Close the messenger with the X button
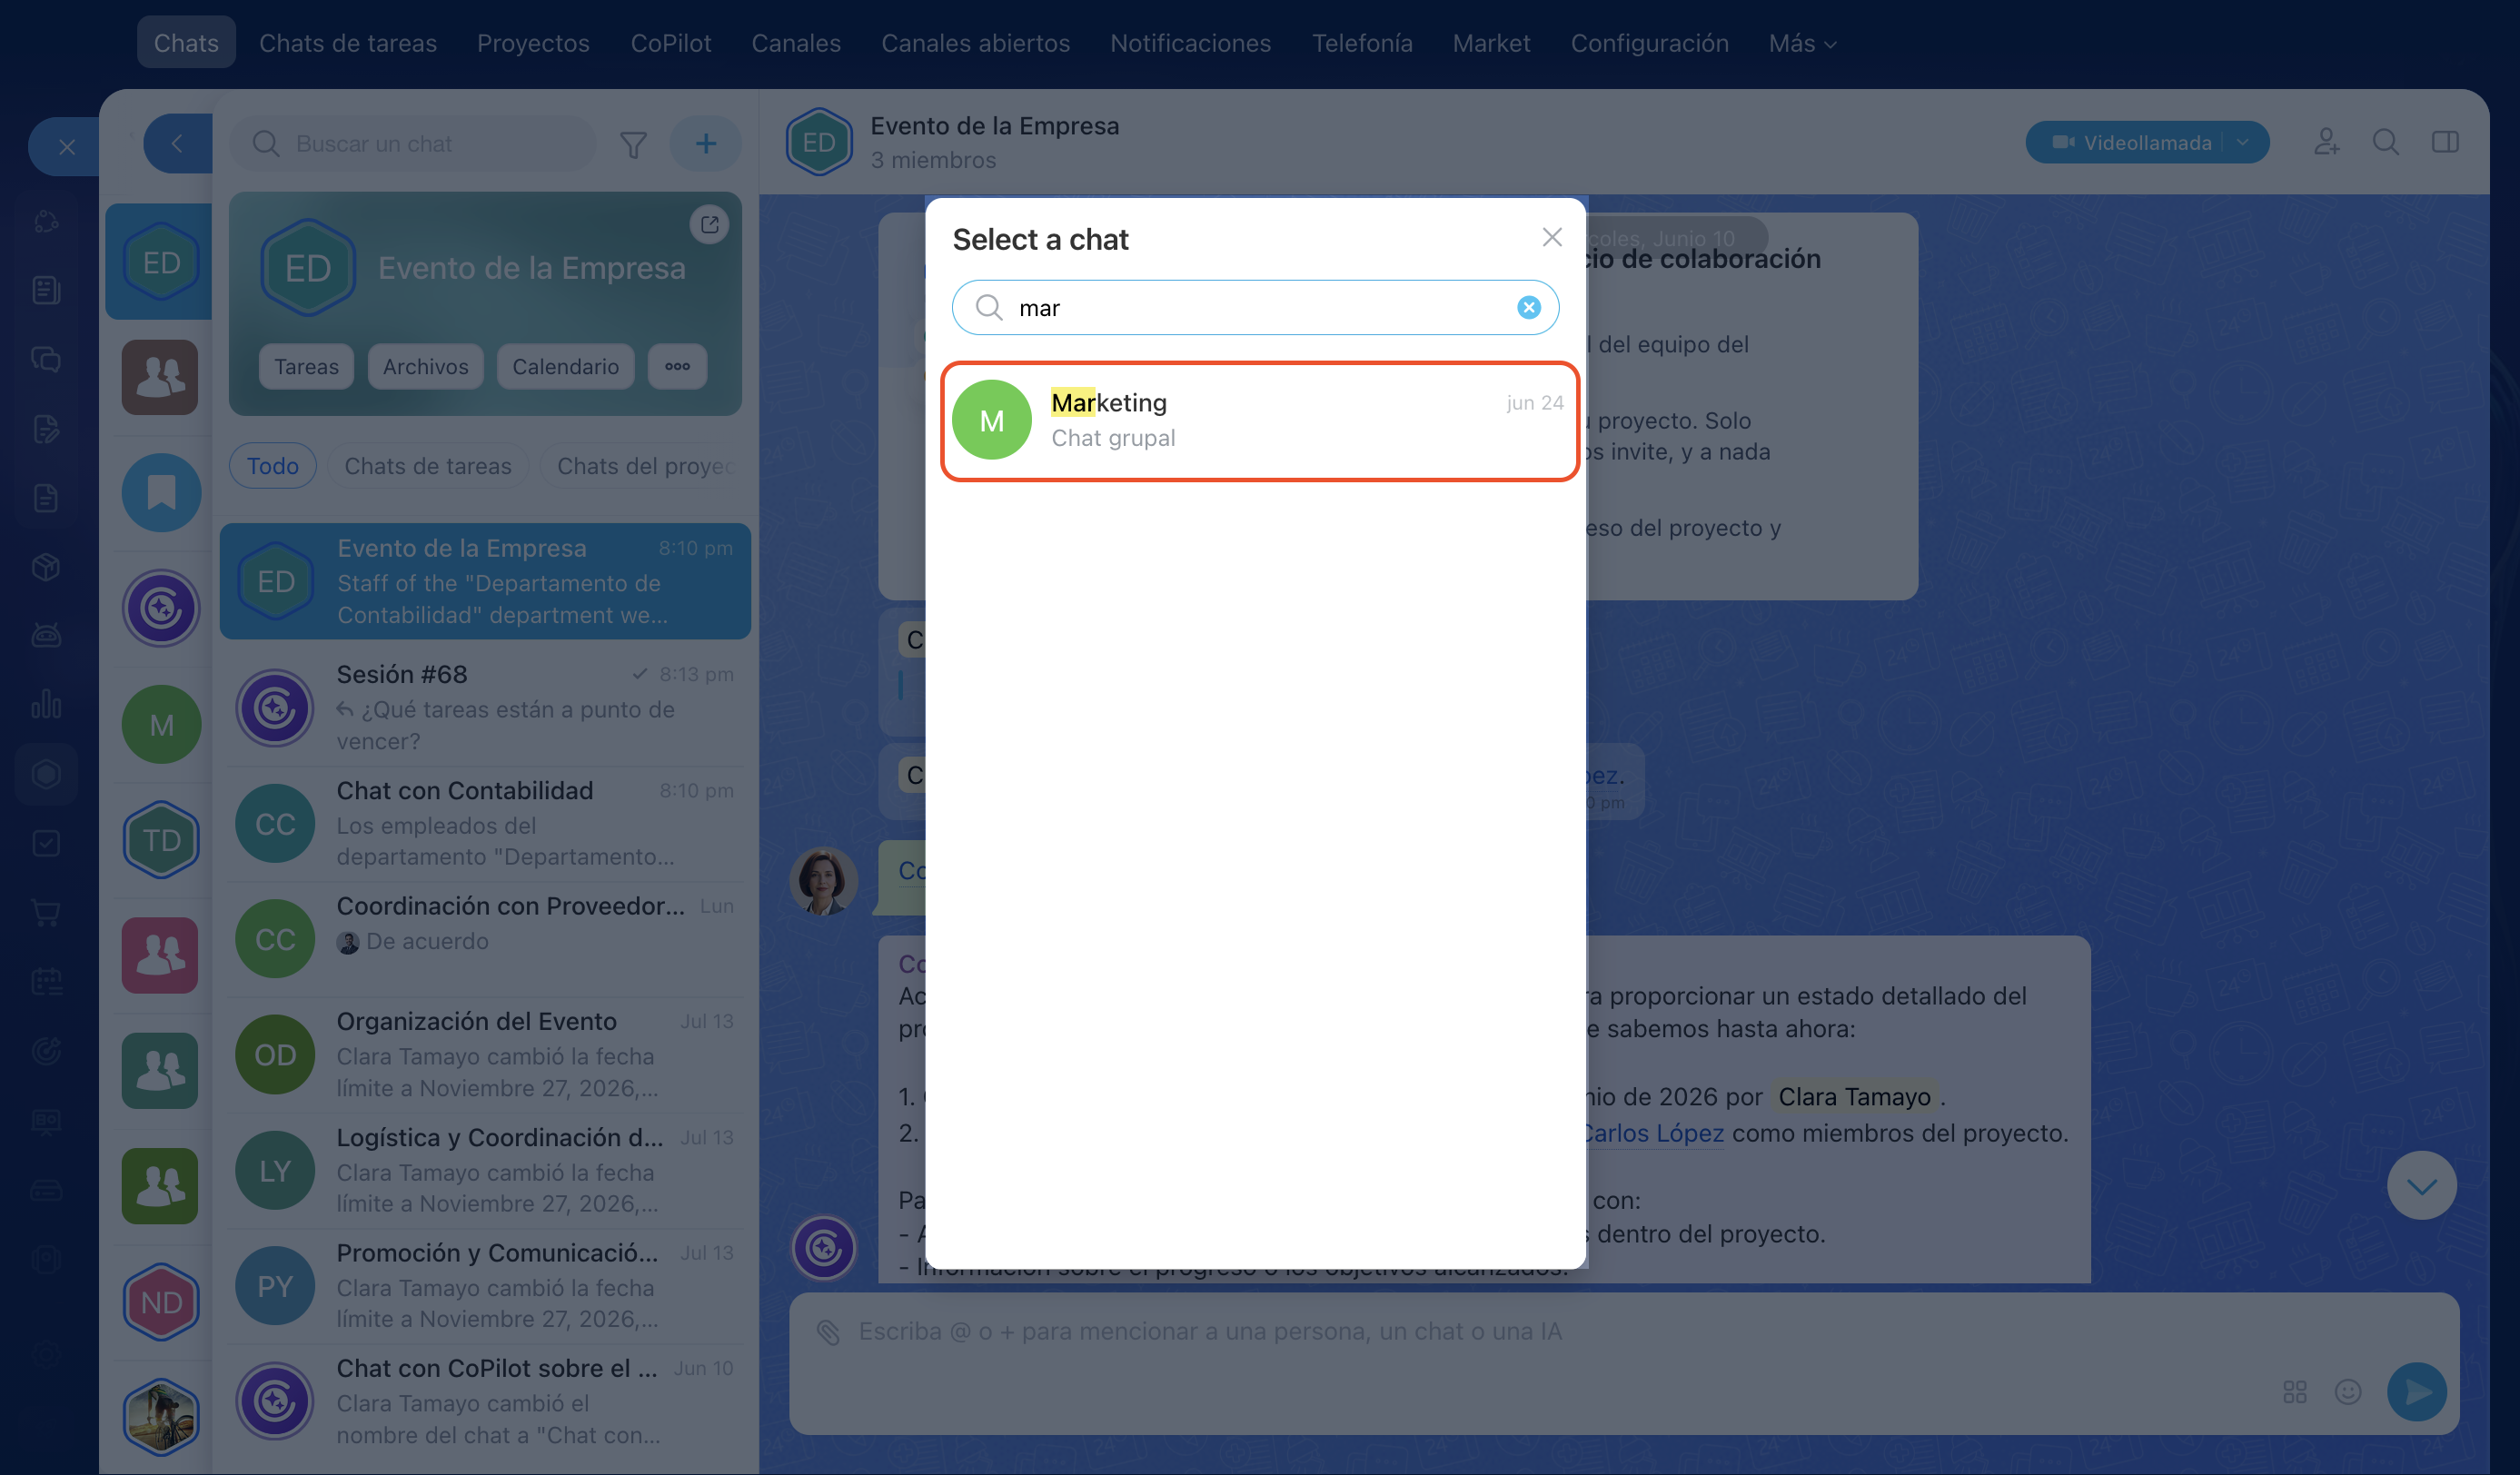Screen dimensions: 2520x1475 [x=66, y=147]
